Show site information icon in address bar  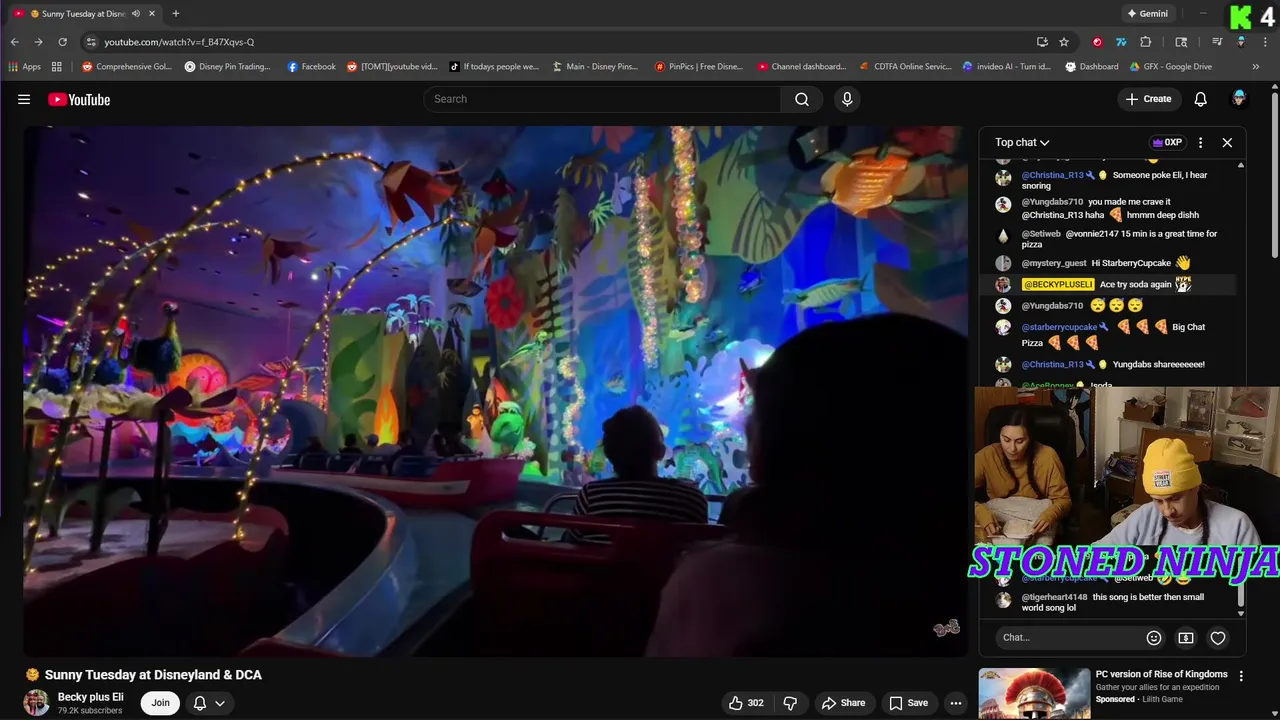91,42
